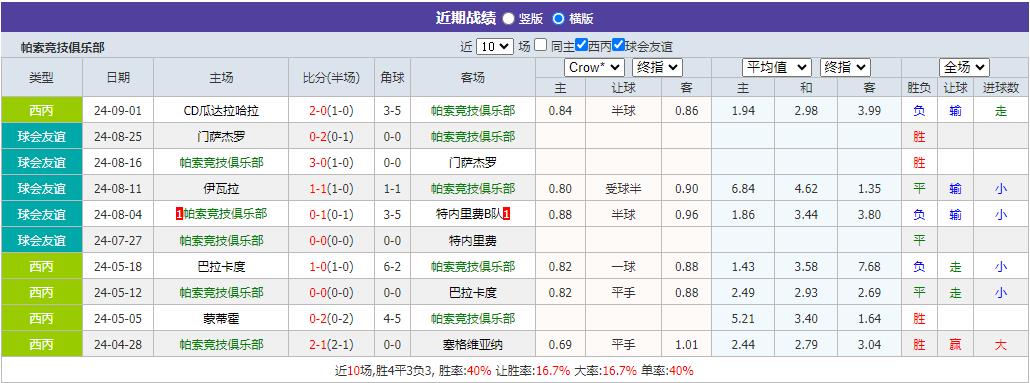Click the score 0-1(0-1) on 24-08-04

[331, 214]
